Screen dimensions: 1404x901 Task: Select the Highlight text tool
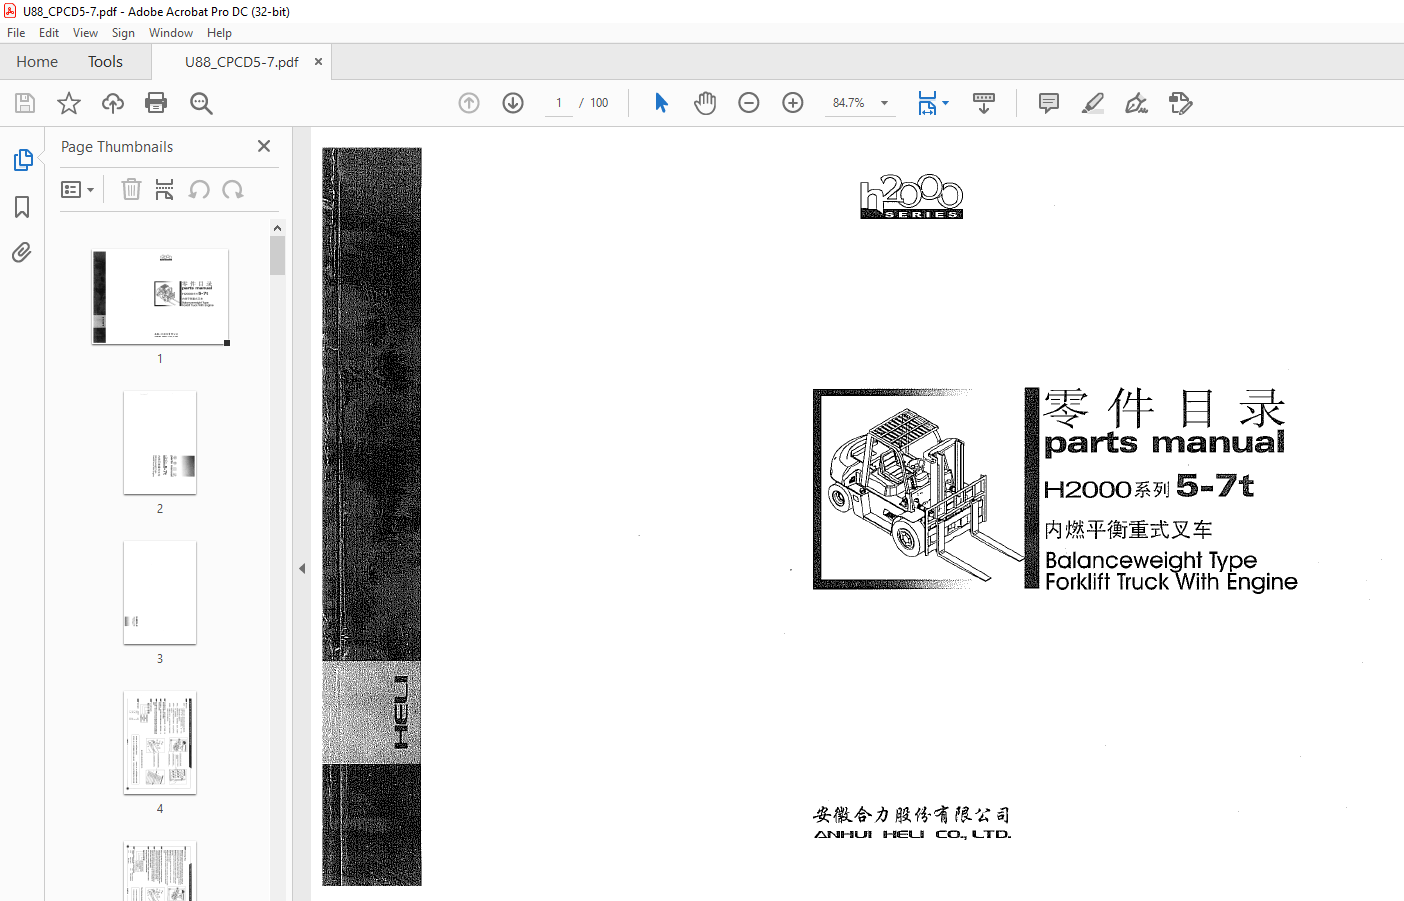[x=1093, y=103]
